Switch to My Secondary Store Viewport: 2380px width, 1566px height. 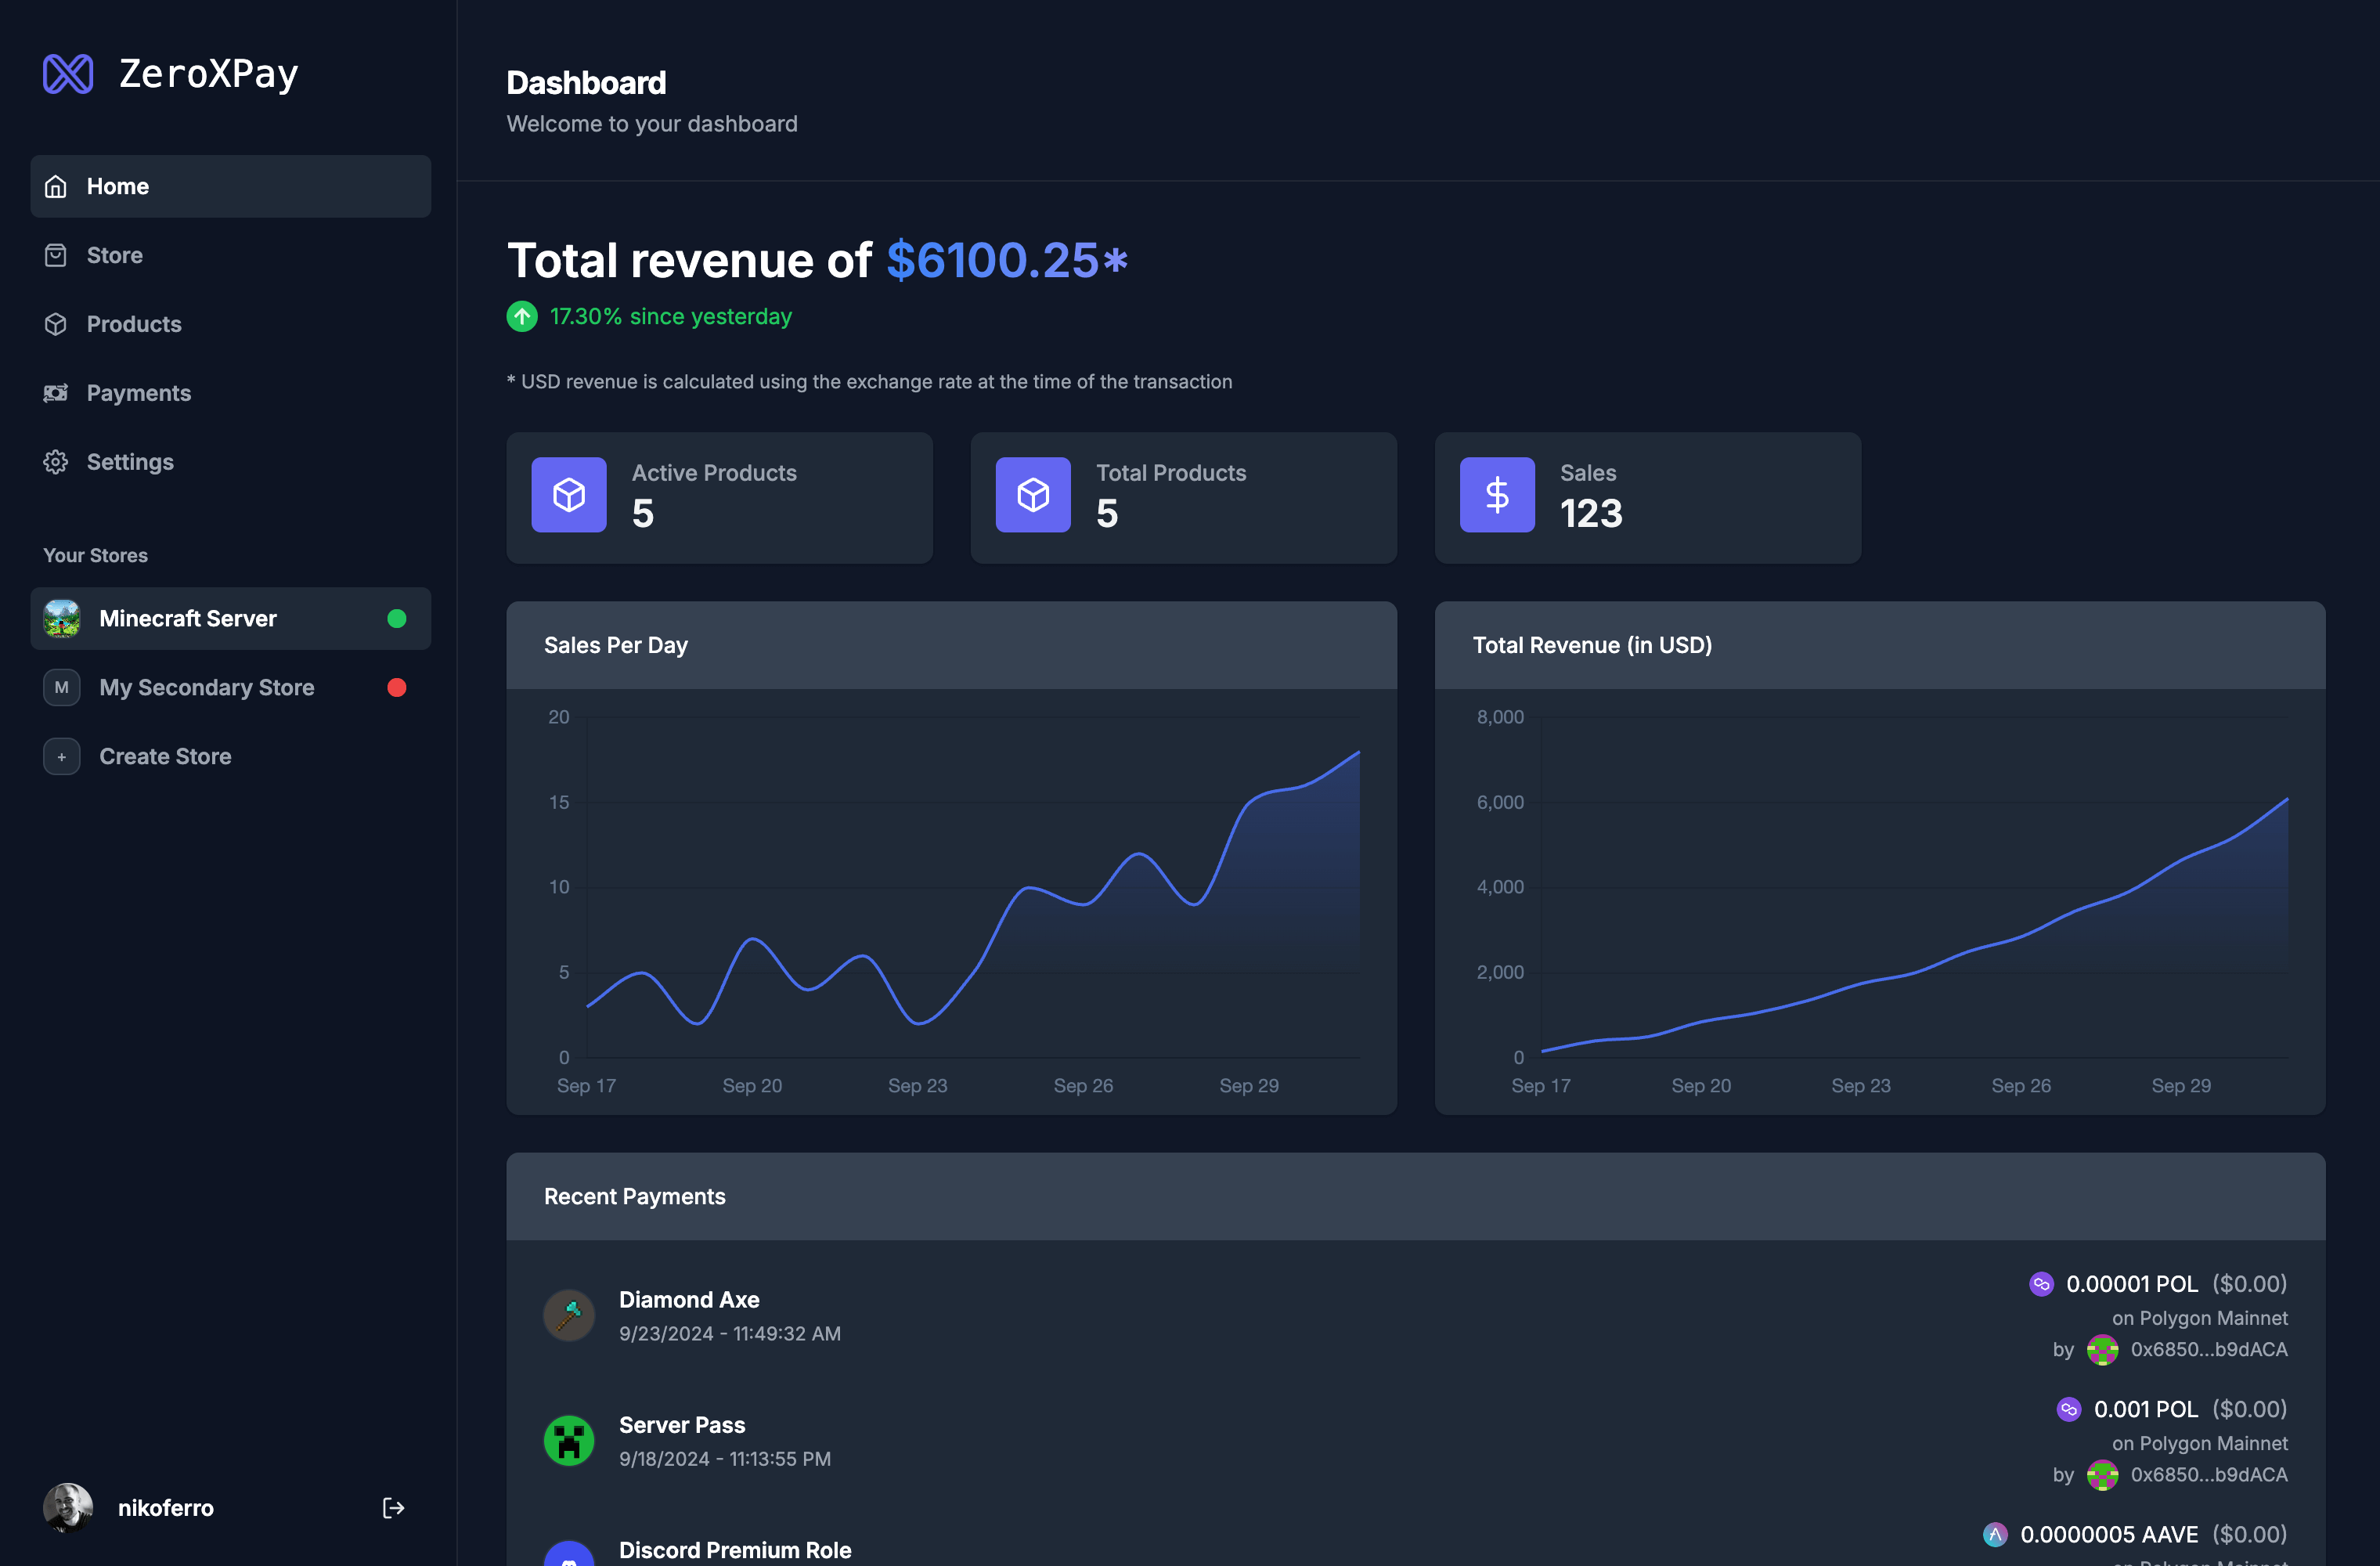pos(231,687)
